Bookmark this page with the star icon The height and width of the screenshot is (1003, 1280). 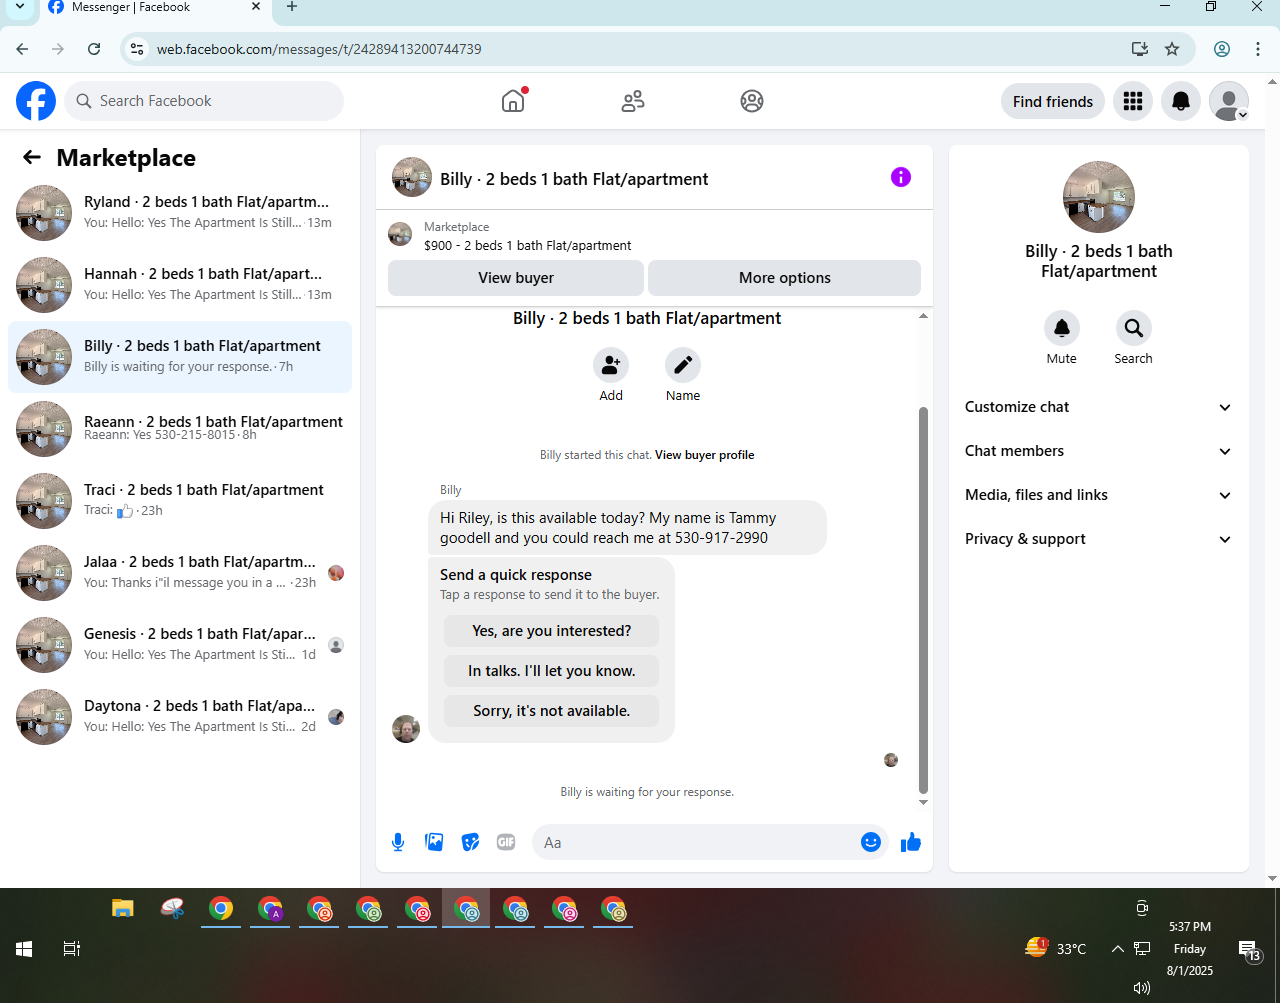tap(1172, 49)
